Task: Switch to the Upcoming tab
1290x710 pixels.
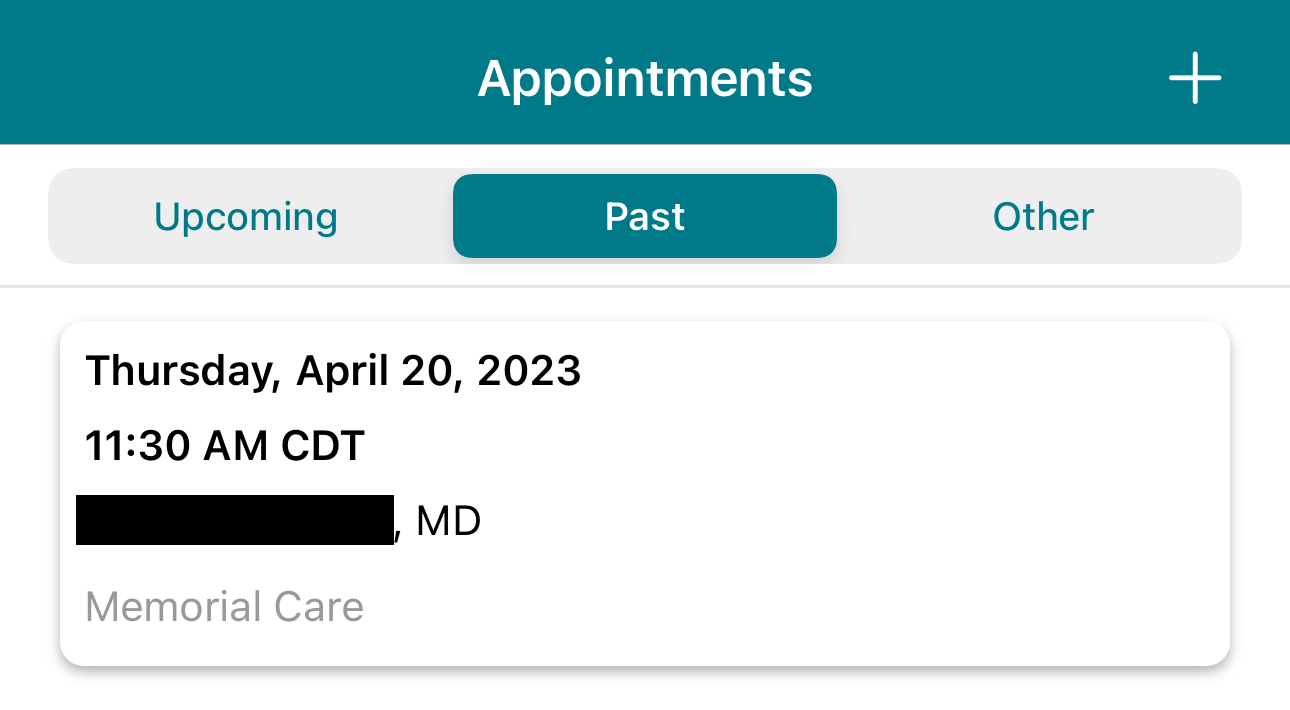Action: pyautogui.click(x=246, y=217)
